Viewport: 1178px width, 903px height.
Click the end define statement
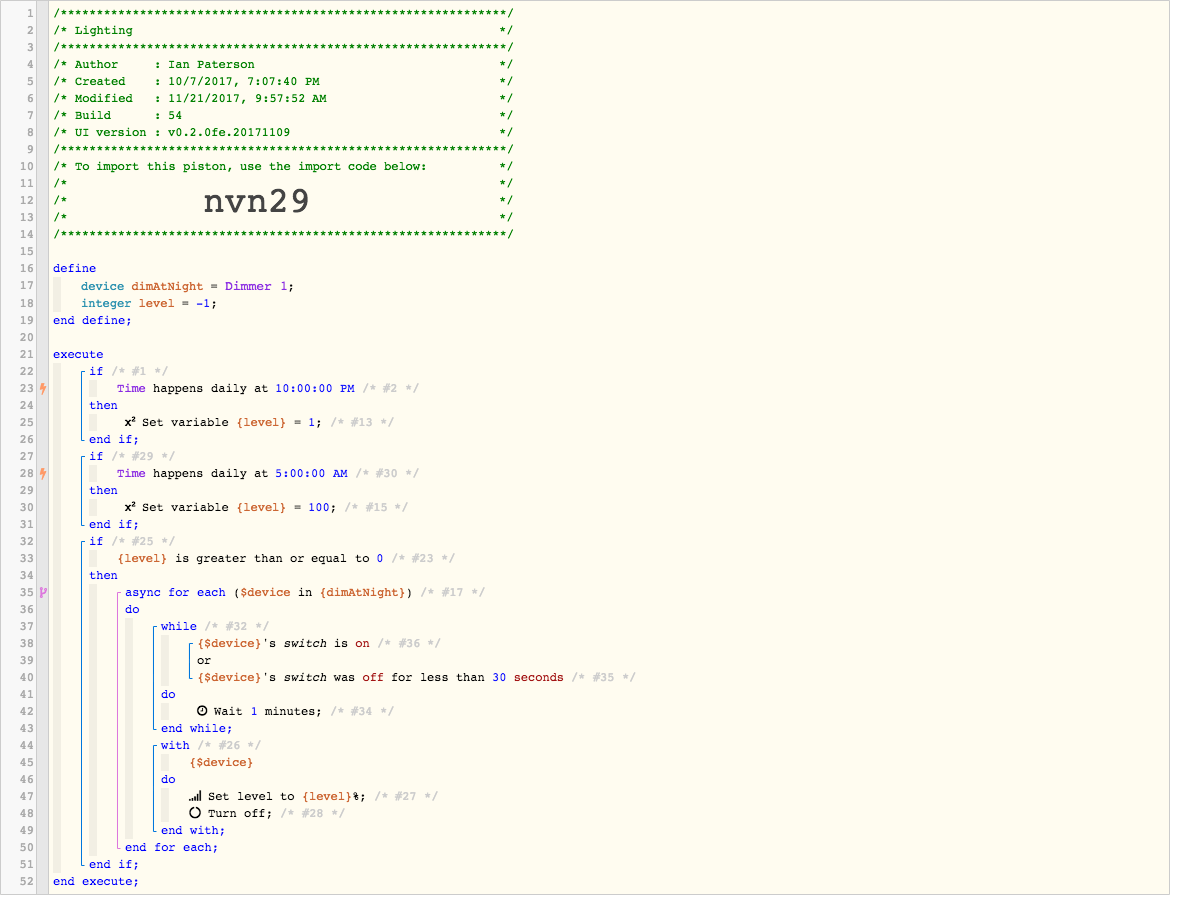92,322
